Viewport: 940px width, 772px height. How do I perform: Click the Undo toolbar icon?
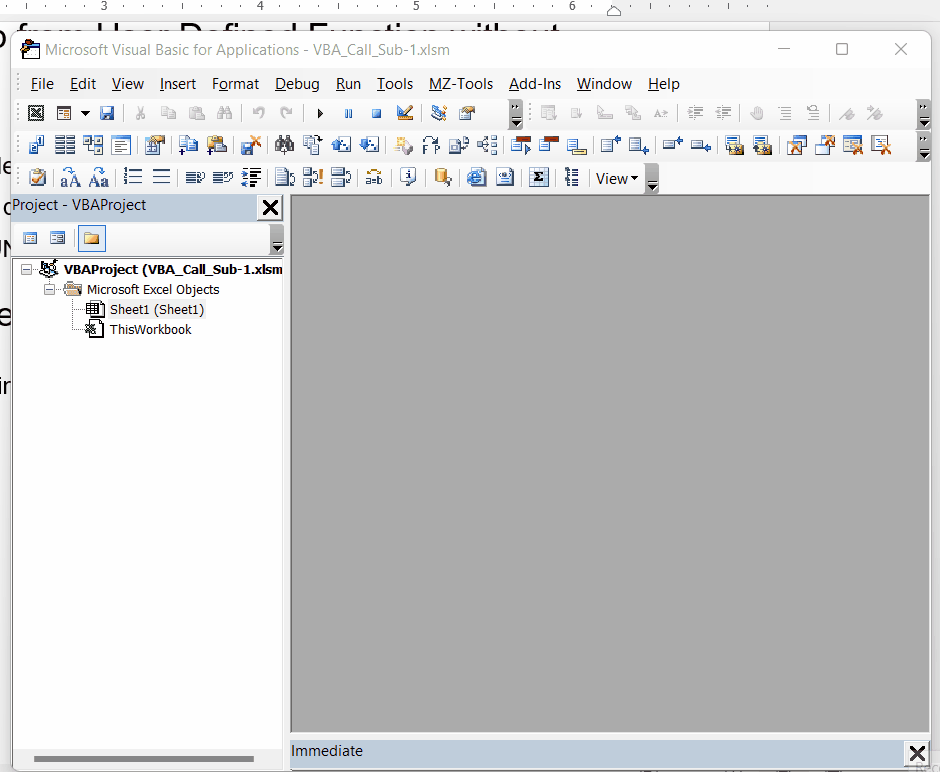point(257,113)
